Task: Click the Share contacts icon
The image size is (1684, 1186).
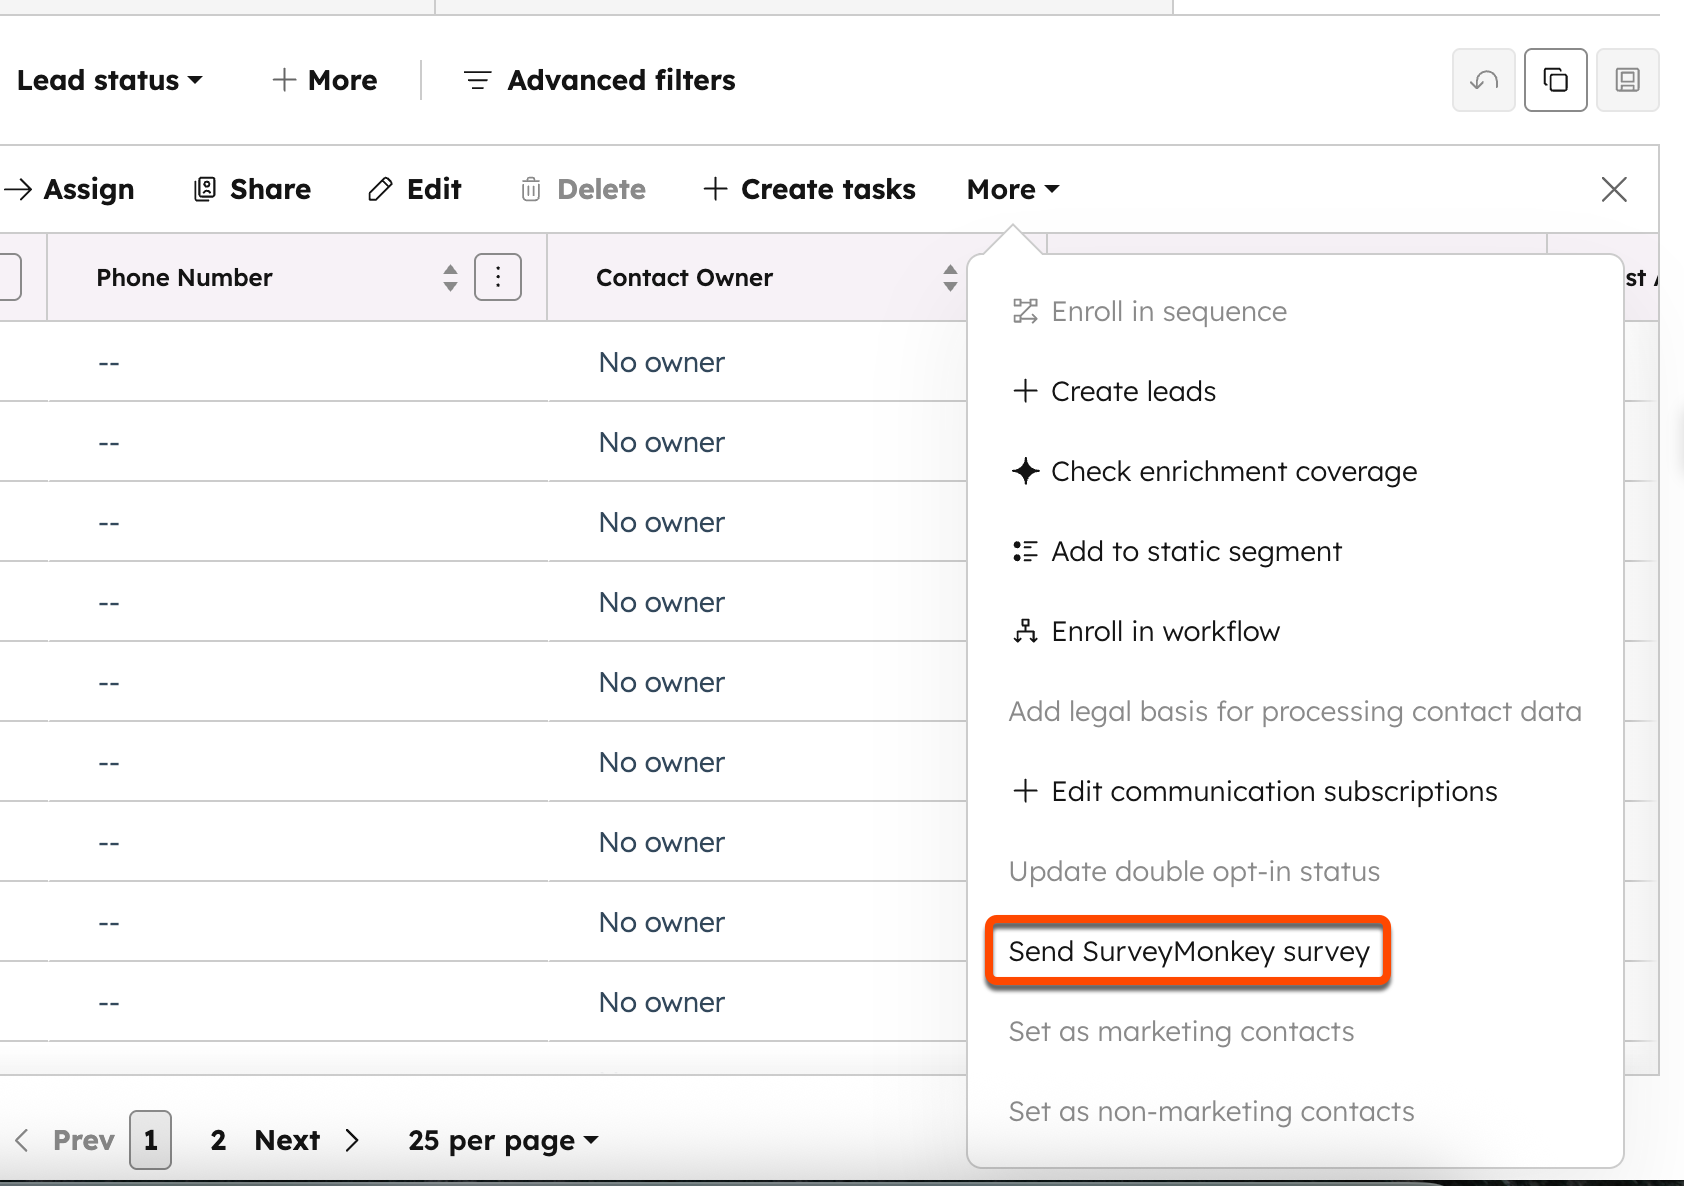Action: [204, 189]
